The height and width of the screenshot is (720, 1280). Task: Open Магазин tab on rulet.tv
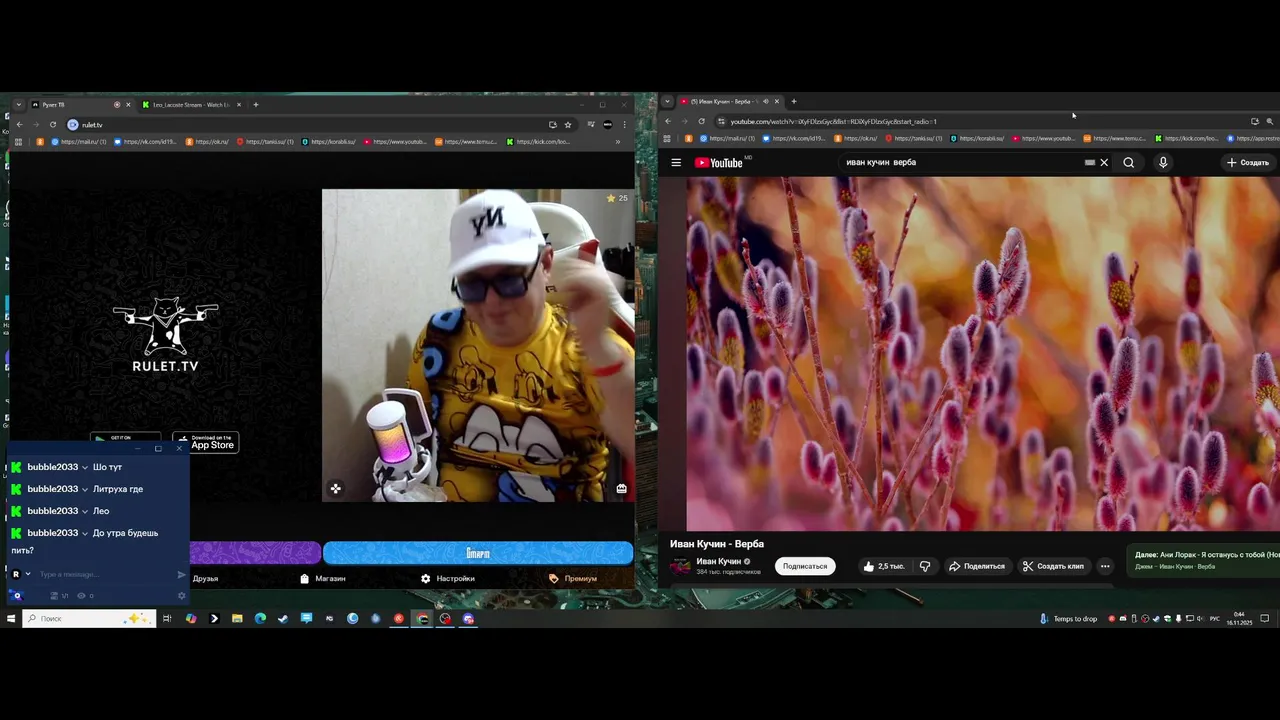(x=323, y=578)
